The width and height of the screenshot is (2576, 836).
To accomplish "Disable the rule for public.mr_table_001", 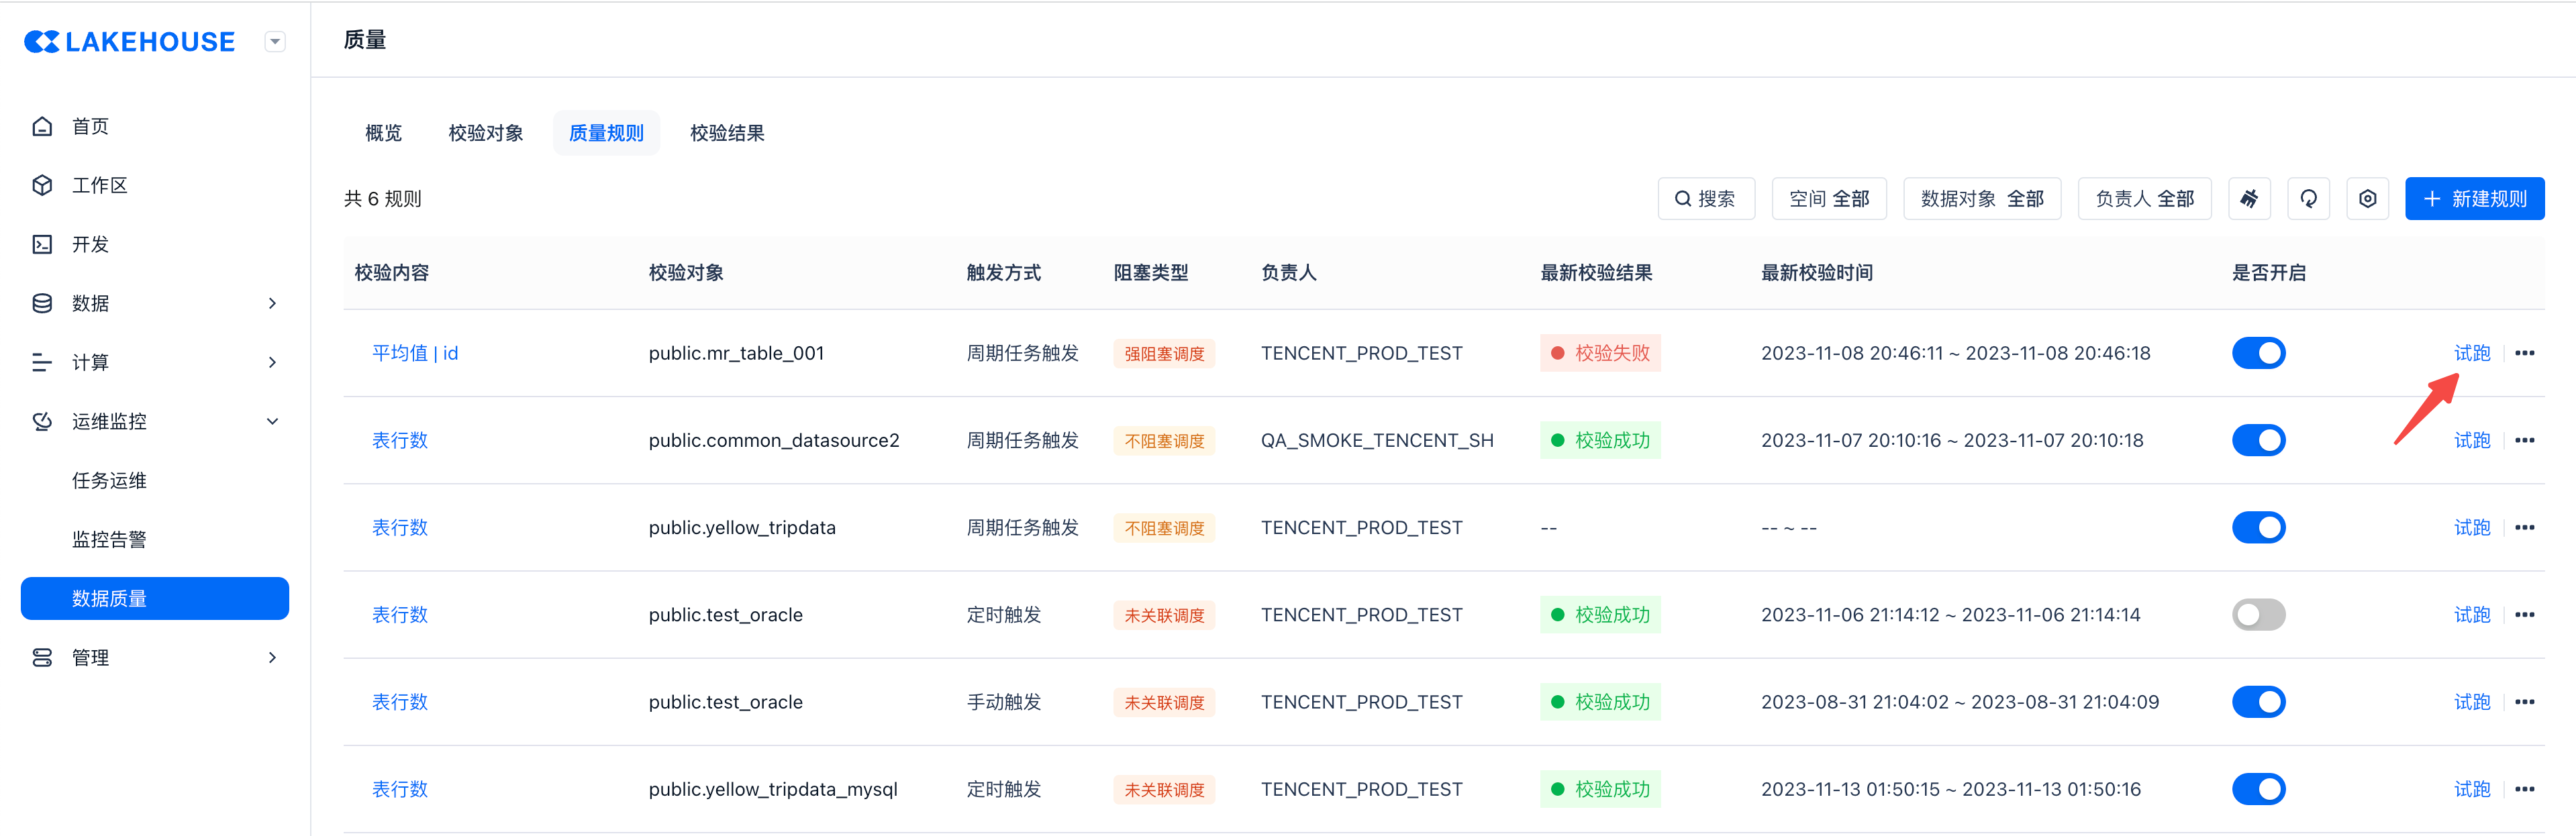I will [2258, 353].
